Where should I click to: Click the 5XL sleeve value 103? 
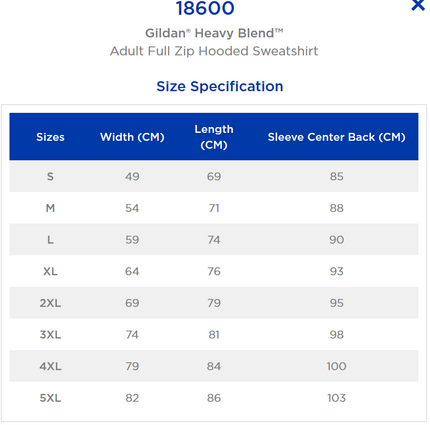(x=337, y=398)
